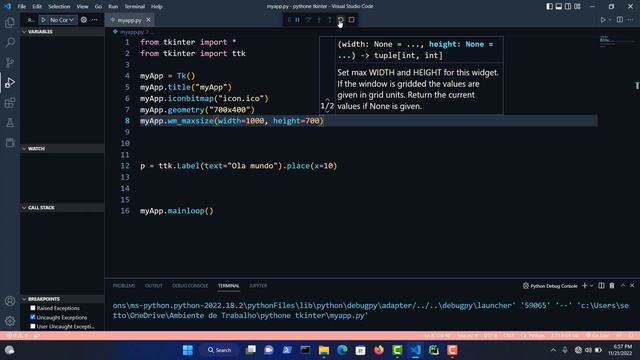Kill terminal with trash icon

[612, 286]
